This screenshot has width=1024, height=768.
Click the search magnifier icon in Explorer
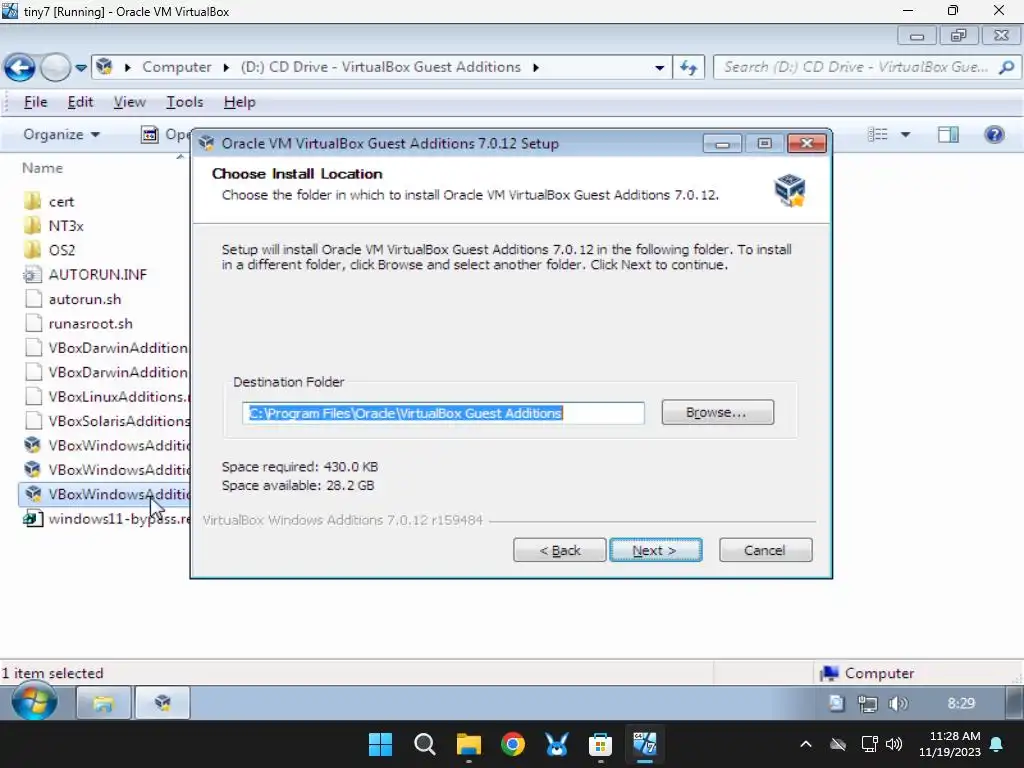pos(1006,67)
